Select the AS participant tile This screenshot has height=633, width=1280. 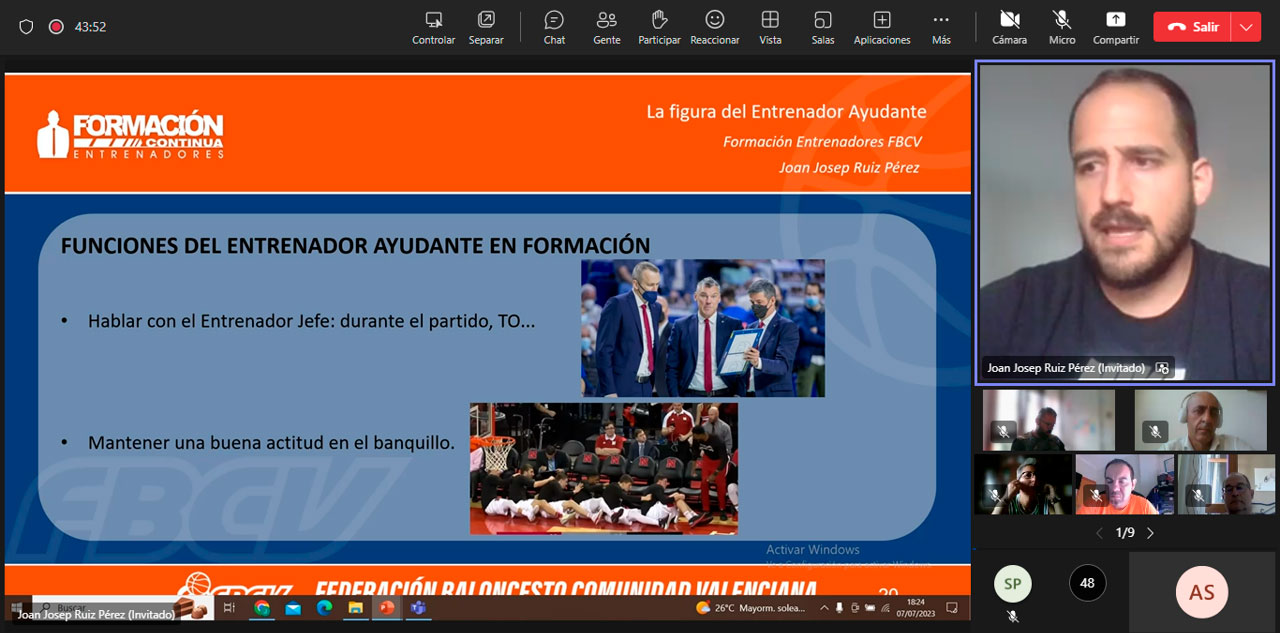(x=1201, y=592)
